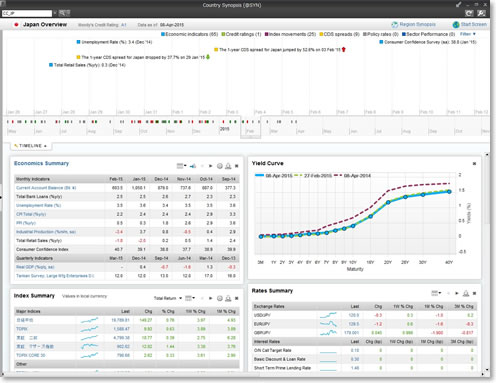The image size is (498, 383).
Task: Close the Economics Summary panel
Action: click(237, 166)
